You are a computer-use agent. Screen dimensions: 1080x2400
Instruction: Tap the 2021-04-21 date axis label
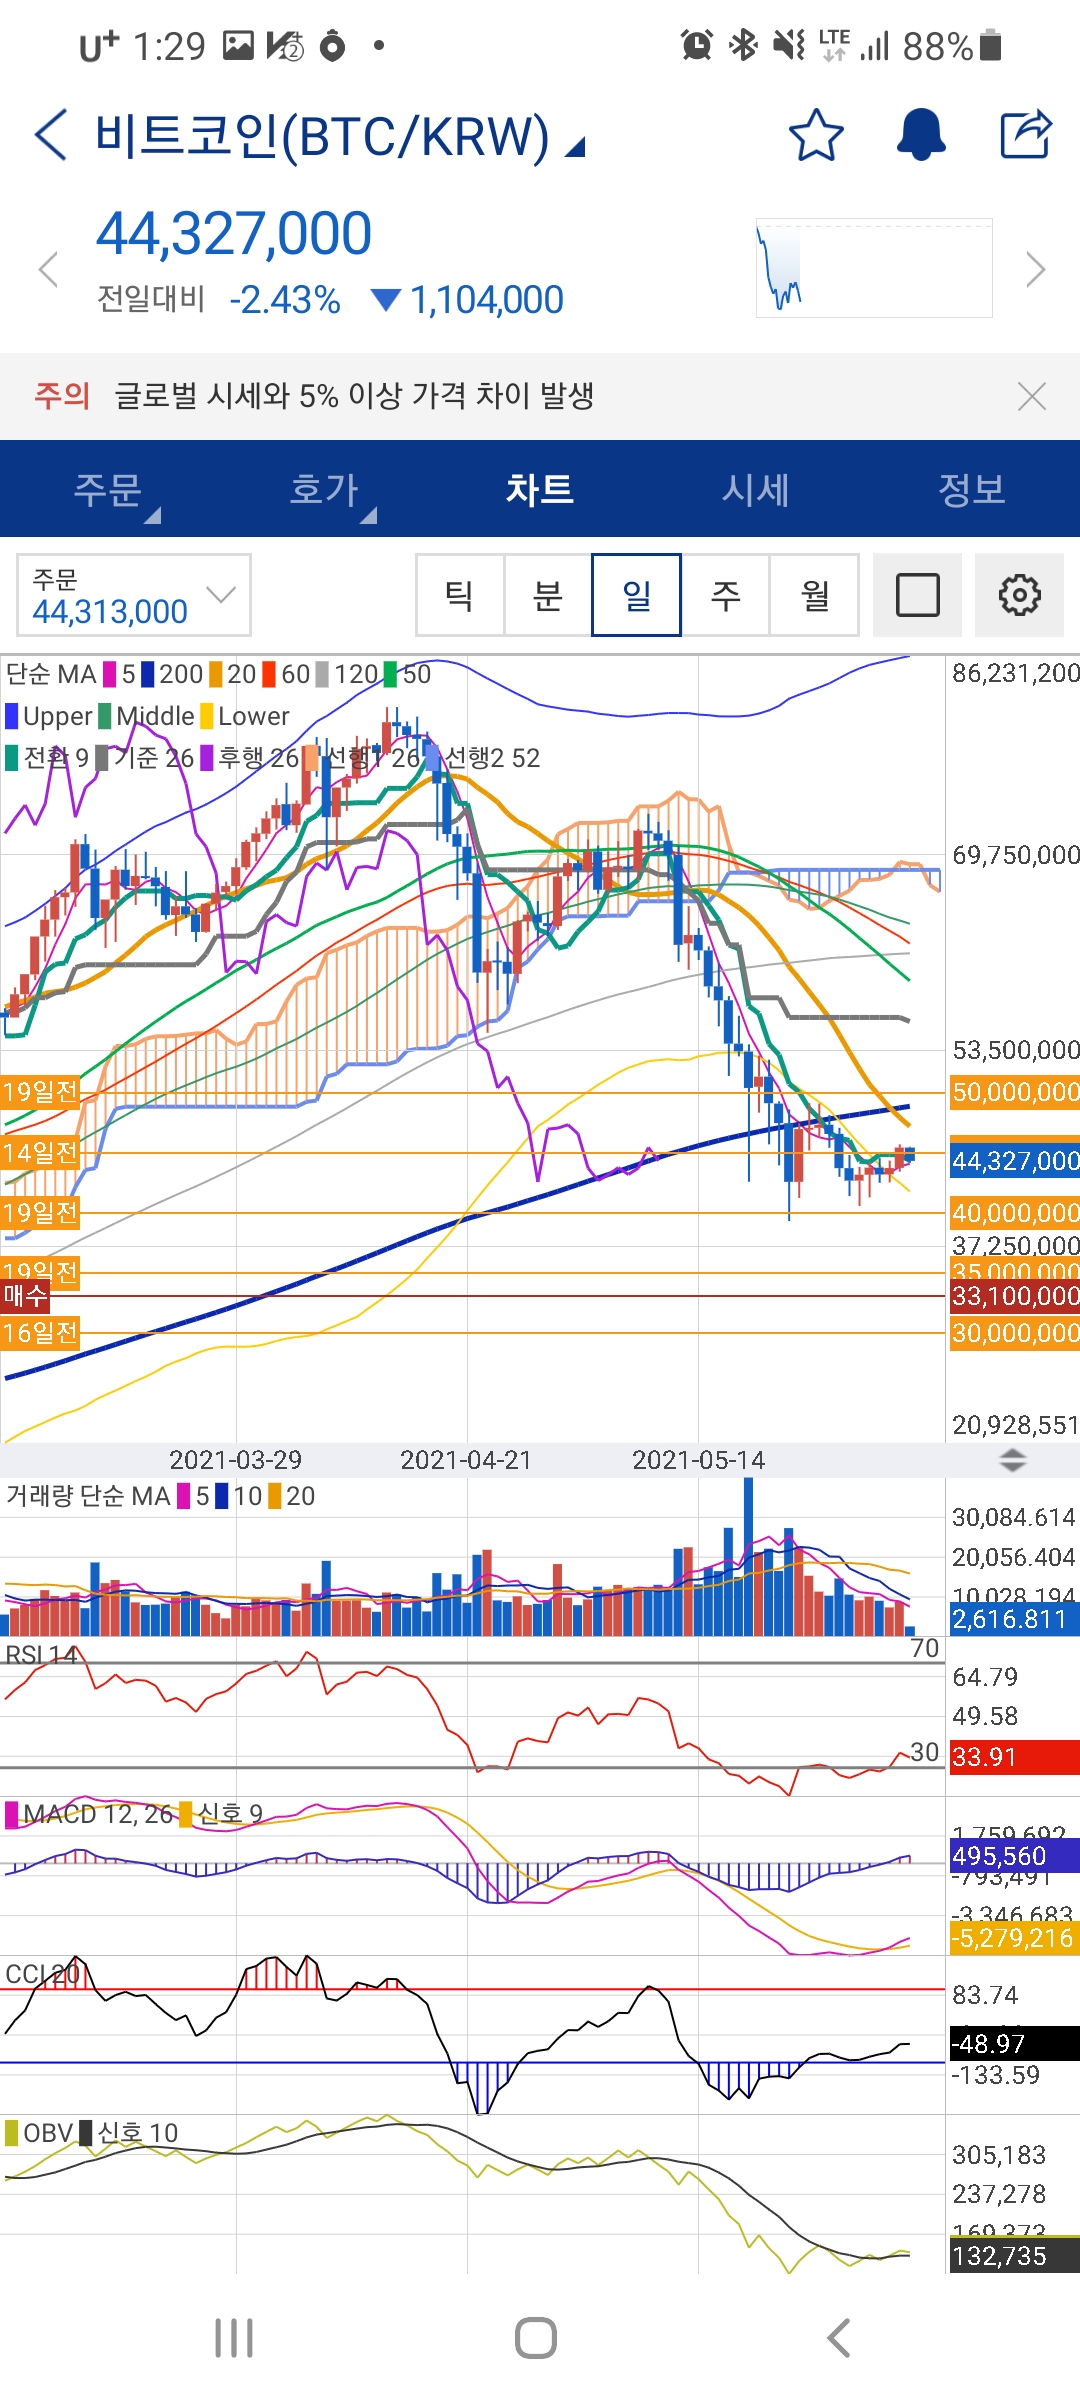(465, 1460)
